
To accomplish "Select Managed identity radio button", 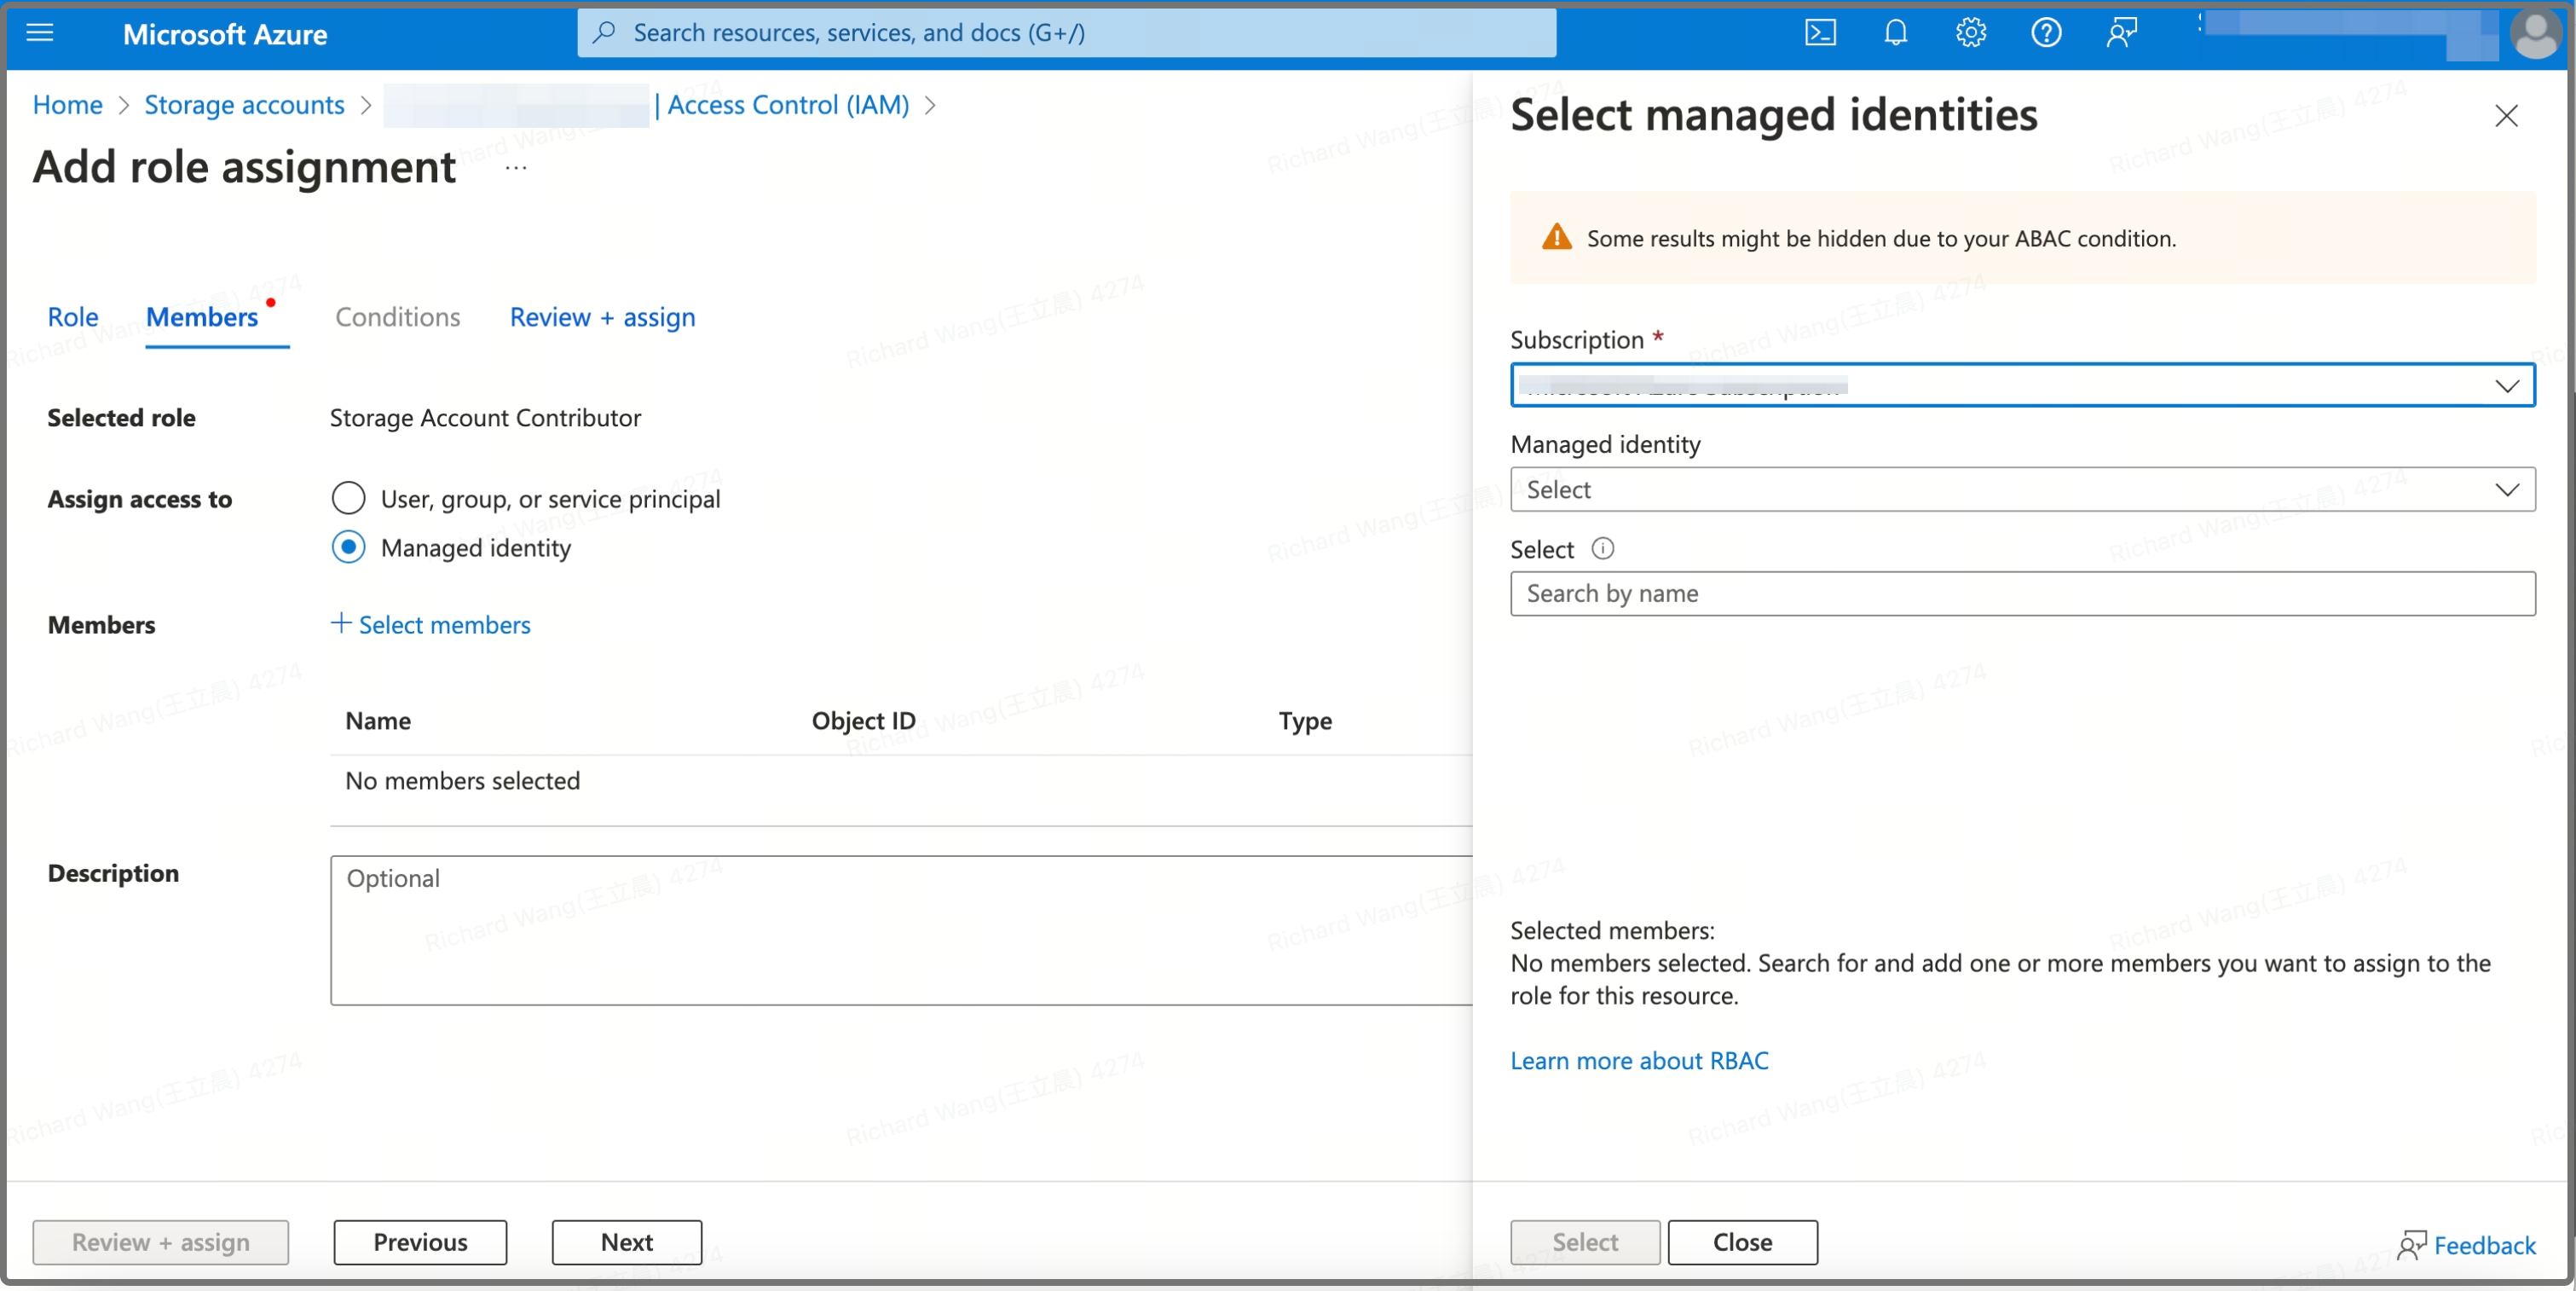I will [347, 547].
